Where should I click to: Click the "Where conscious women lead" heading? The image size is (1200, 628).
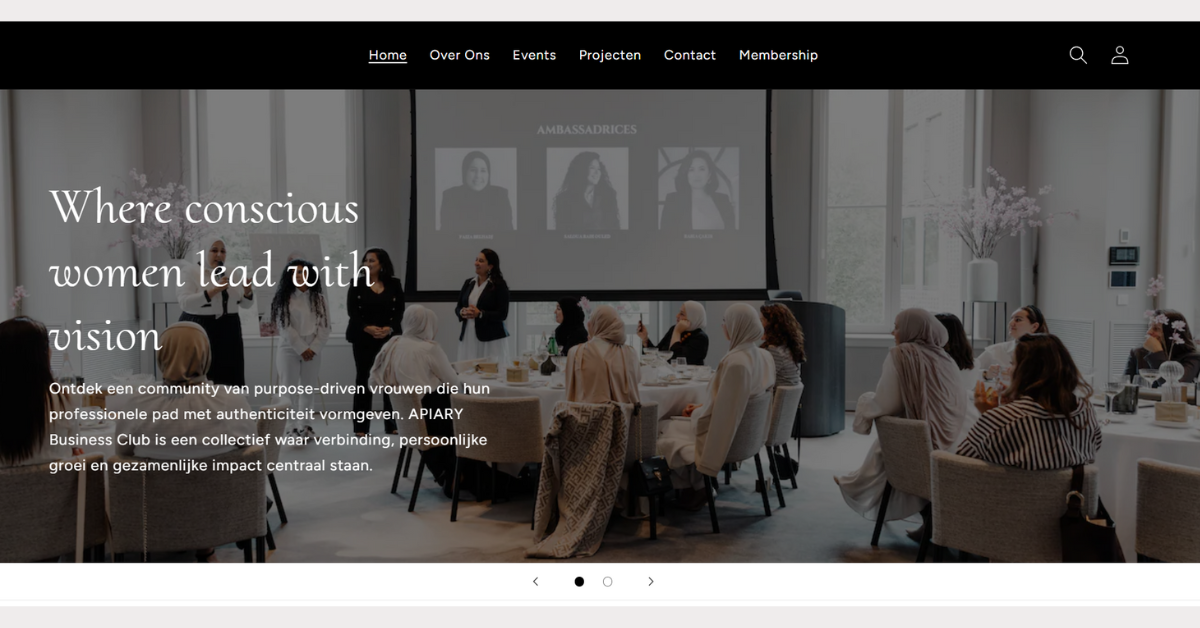tap(212, 271)
